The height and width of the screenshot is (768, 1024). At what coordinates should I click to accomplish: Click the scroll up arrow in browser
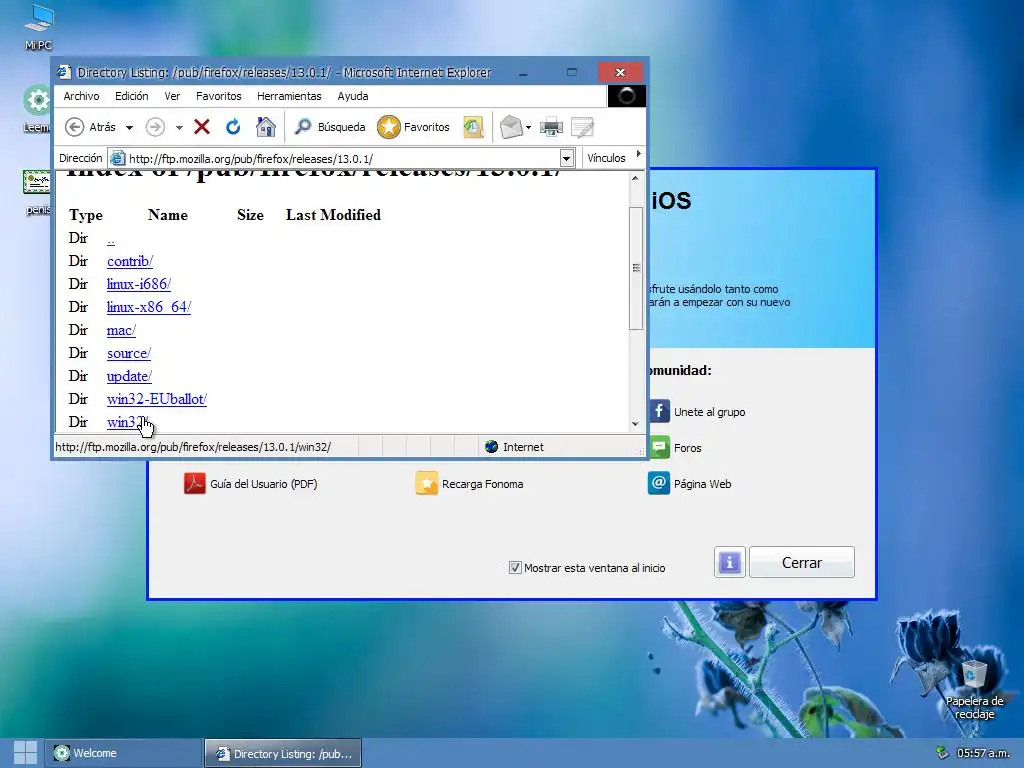635,178
